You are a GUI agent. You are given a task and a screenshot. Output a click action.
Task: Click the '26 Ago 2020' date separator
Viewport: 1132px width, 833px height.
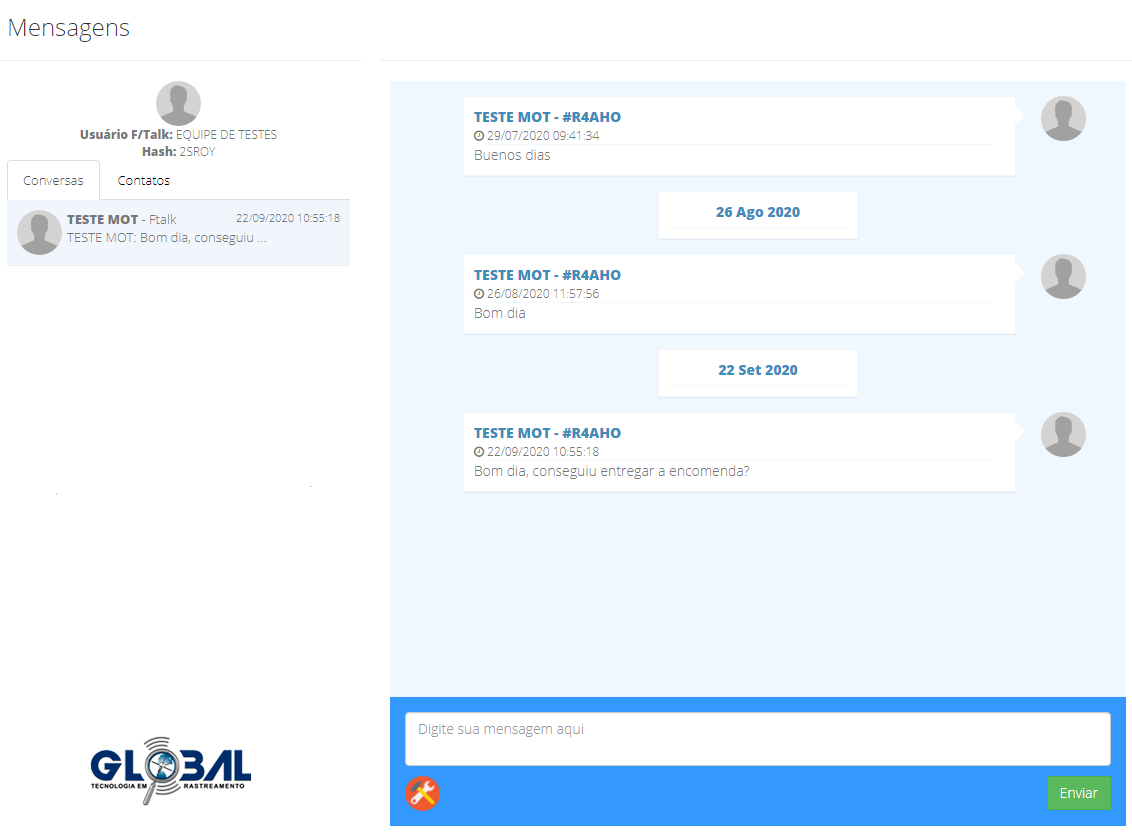757,212
